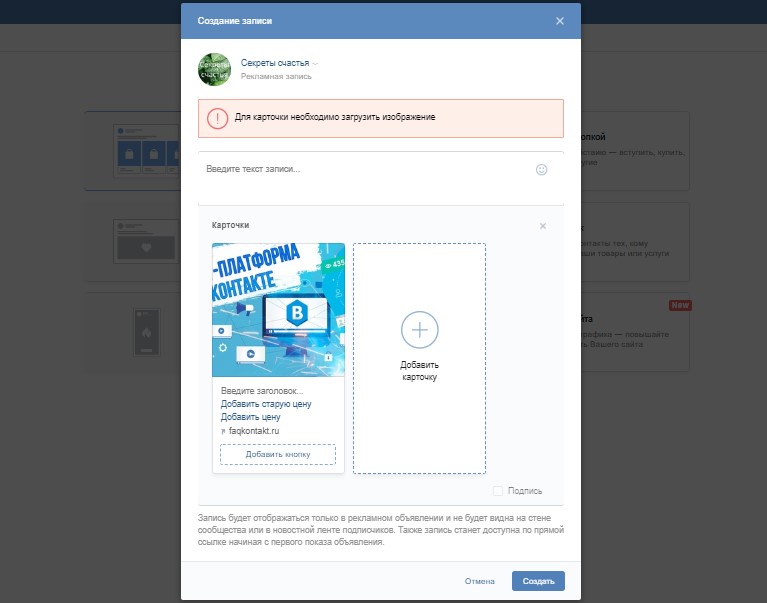
Task: Remove the Карточки block with its X
Action: click(542, 226)
